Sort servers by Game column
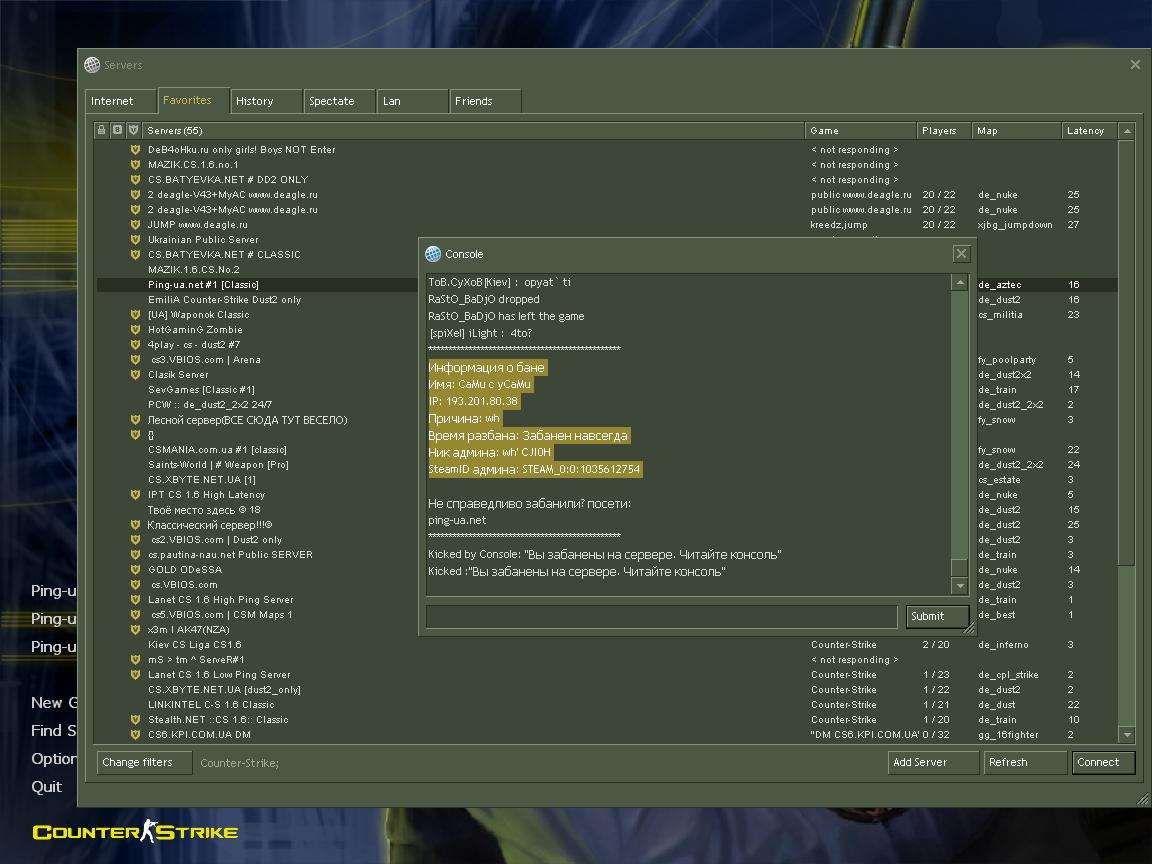Image resolution: width=1152 pixels, height=864 pixels. [861, 131]
